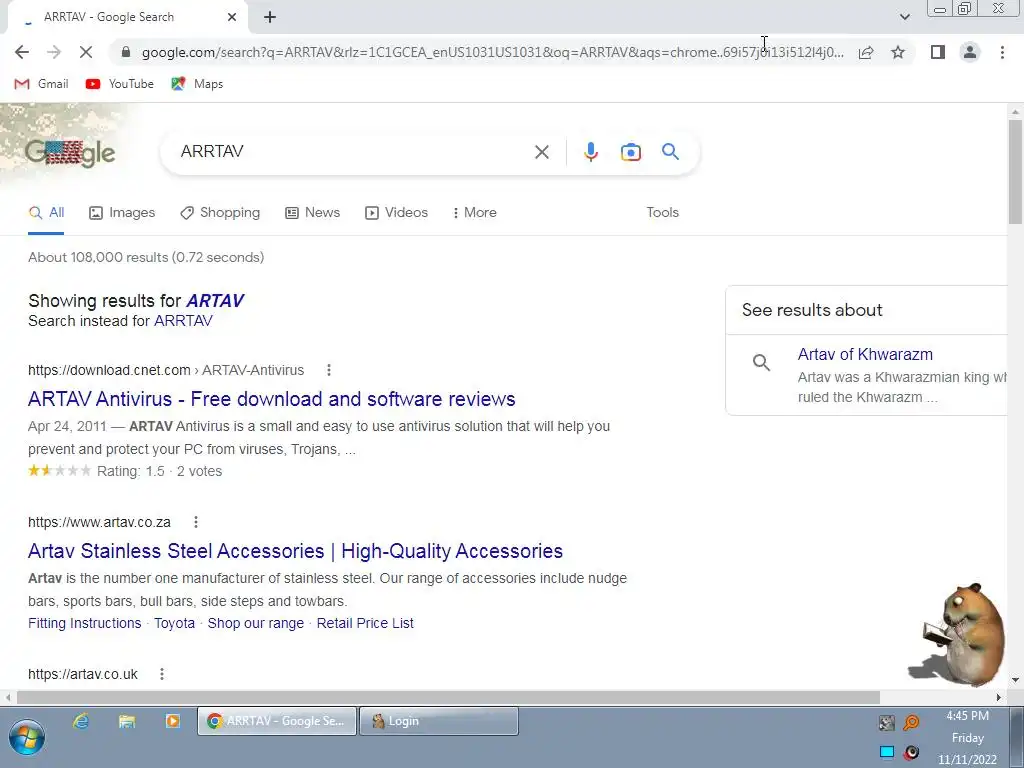
Task: Switch to Login window in taskbar
Action: tap(438, 721)
